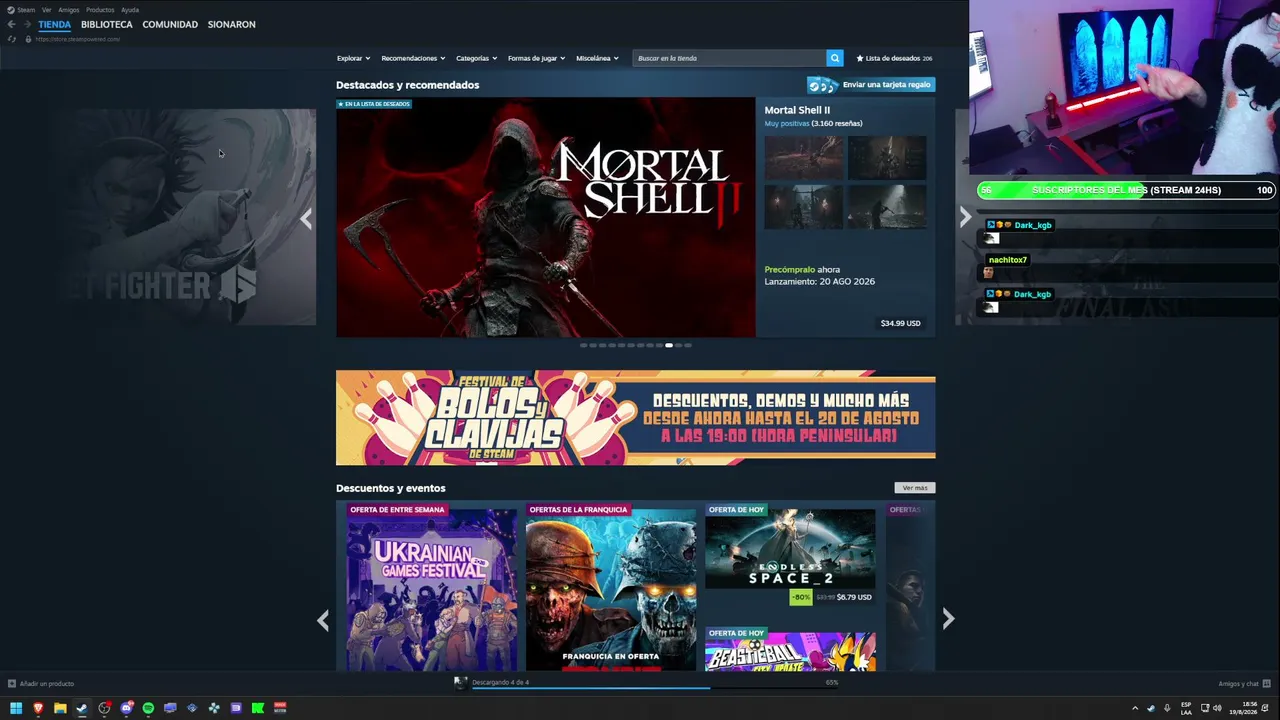This screenshot has height=720, width=1280.
Task: Open the Windows Start menu
Action: coord(16,708)
